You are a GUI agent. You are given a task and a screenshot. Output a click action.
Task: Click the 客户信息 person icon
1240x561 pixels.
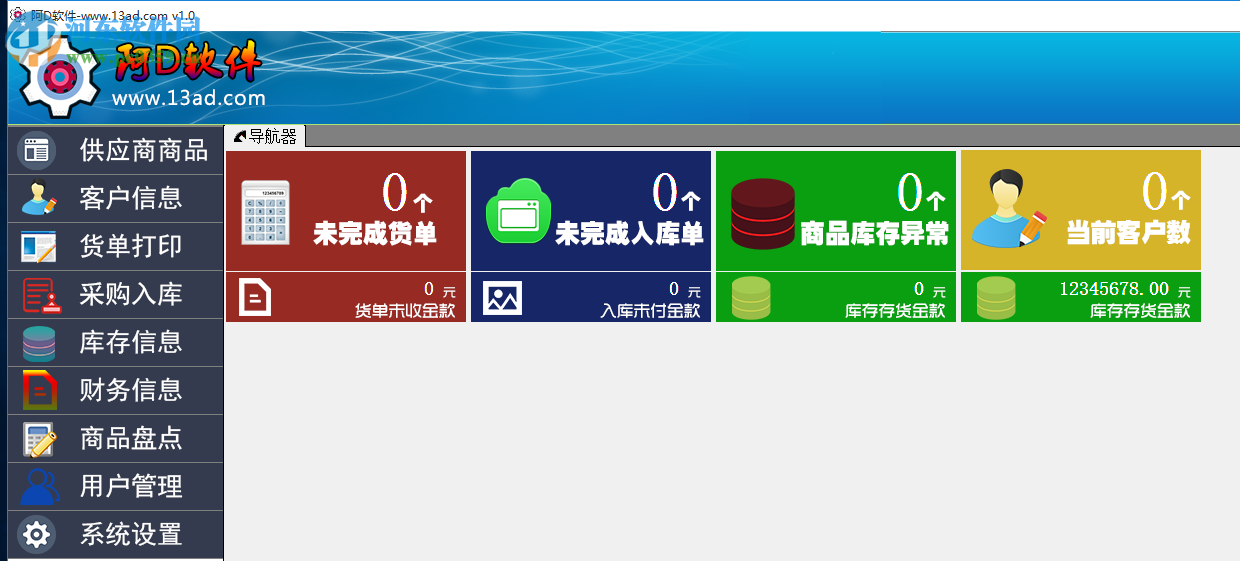coord(39,198)
